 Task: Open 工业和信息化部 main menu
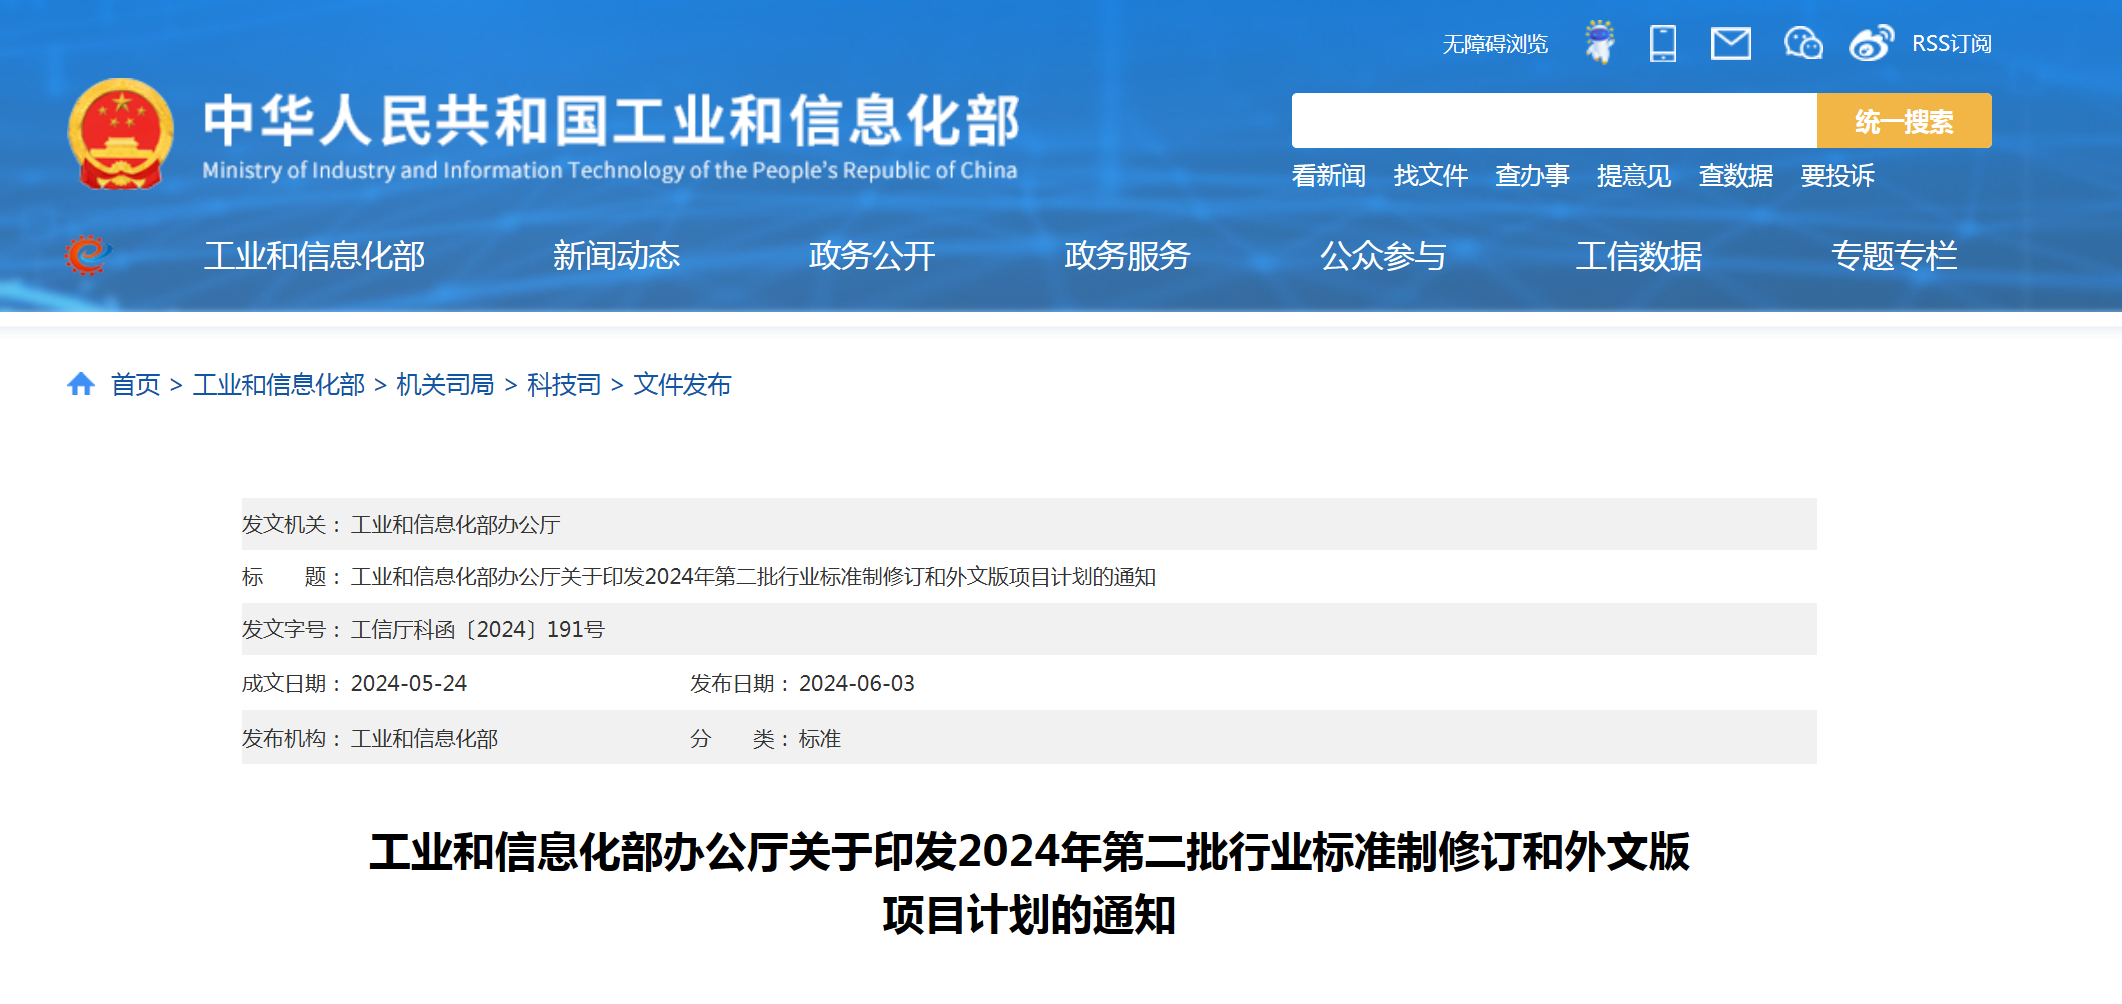point(314,256)
